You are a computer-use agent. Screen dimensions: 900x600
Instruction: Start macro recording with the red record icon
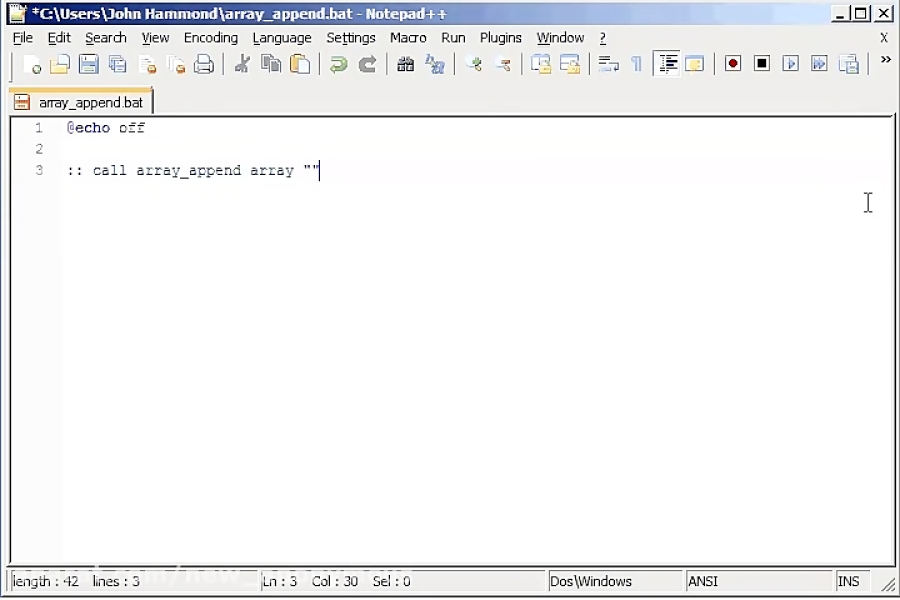732,63
